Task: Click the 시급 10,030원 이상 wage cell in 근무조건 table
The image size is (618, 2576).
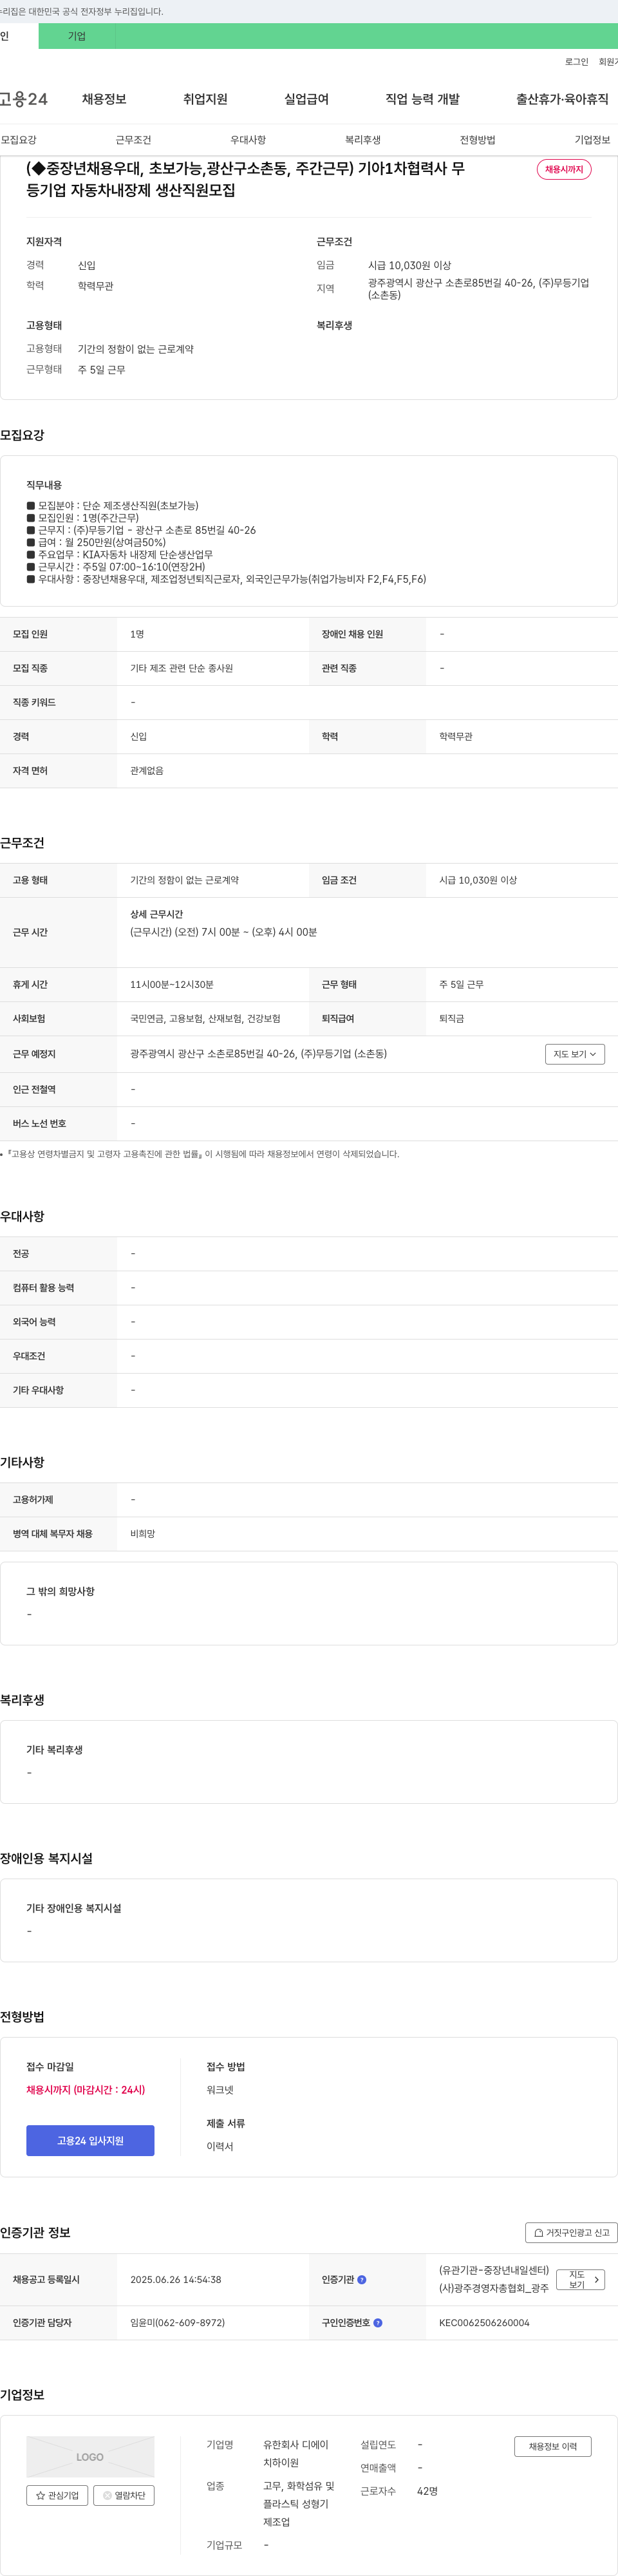Action: click(x=478, y=880)
